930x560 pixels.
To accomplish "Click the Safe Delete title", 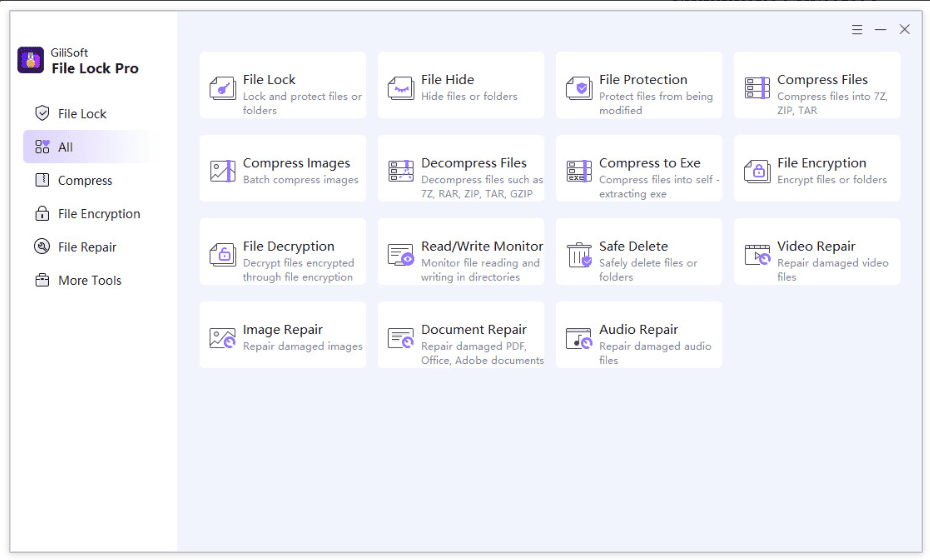I will coord(633,246).
